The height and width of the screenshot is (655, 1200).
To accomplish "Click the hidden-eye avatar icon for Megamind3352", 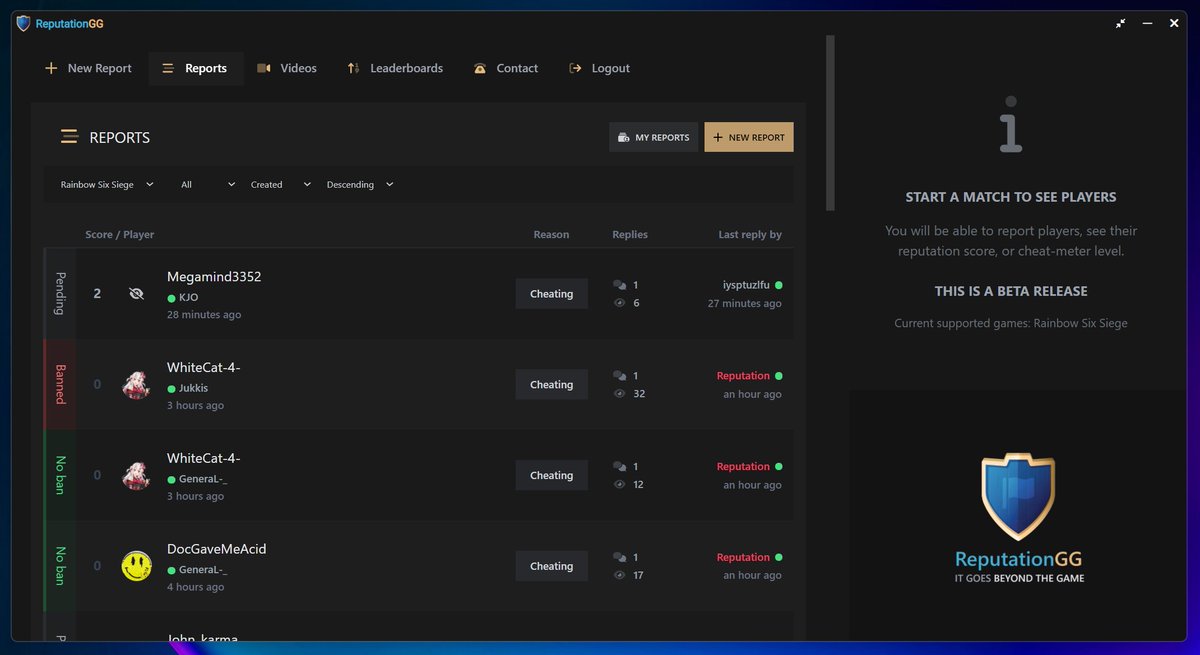I will [137, 294].
